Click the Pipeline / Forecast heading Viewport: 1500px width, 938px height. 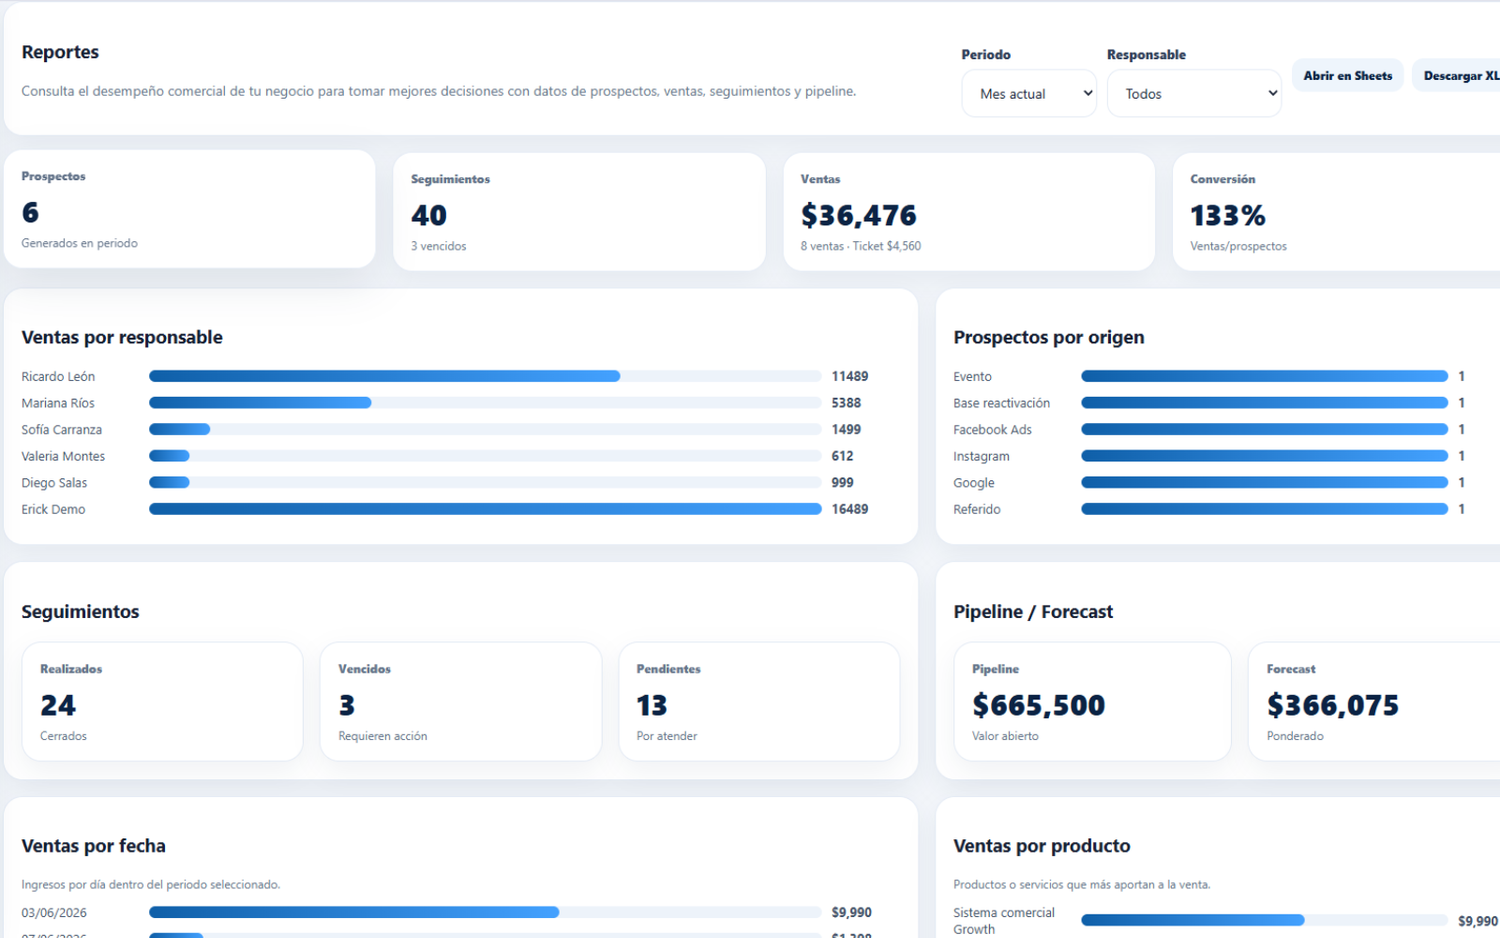click(1033, 612)
